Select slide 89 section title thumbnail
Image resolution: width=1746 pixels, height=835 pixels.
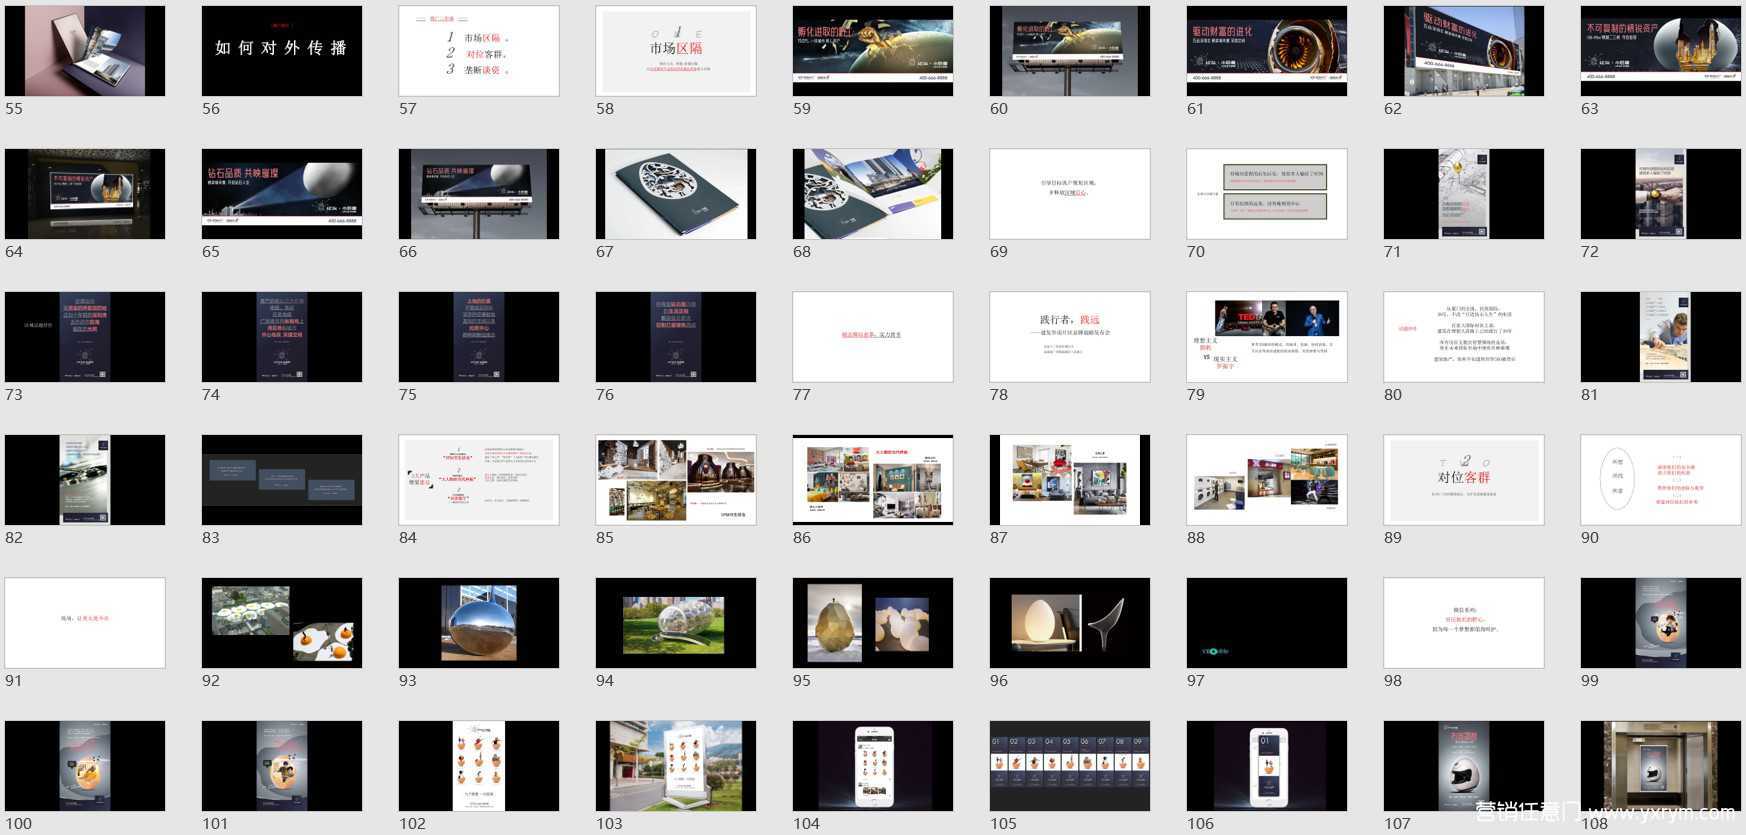pyautogui.click(x=1464, y=480)
